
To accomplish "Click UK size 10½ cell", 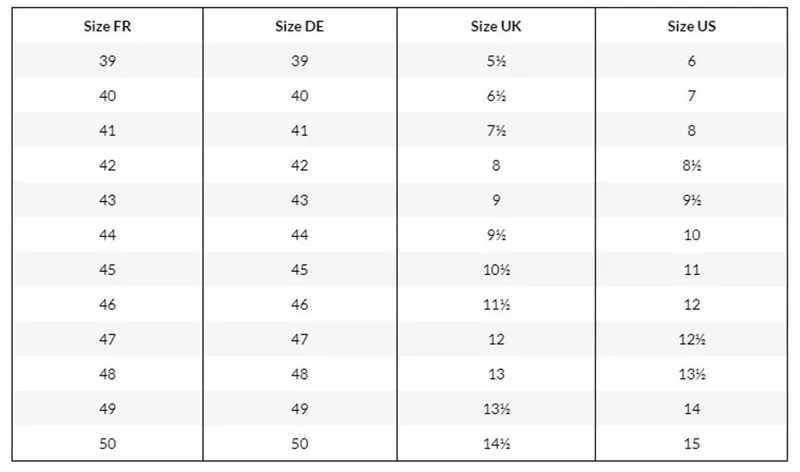I will (x=496, y=269).
